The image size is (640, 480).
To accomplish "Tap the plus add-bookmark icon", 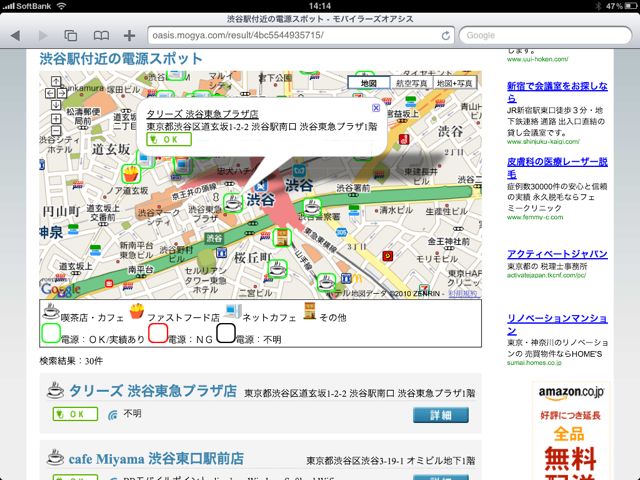I will (129, 36).
